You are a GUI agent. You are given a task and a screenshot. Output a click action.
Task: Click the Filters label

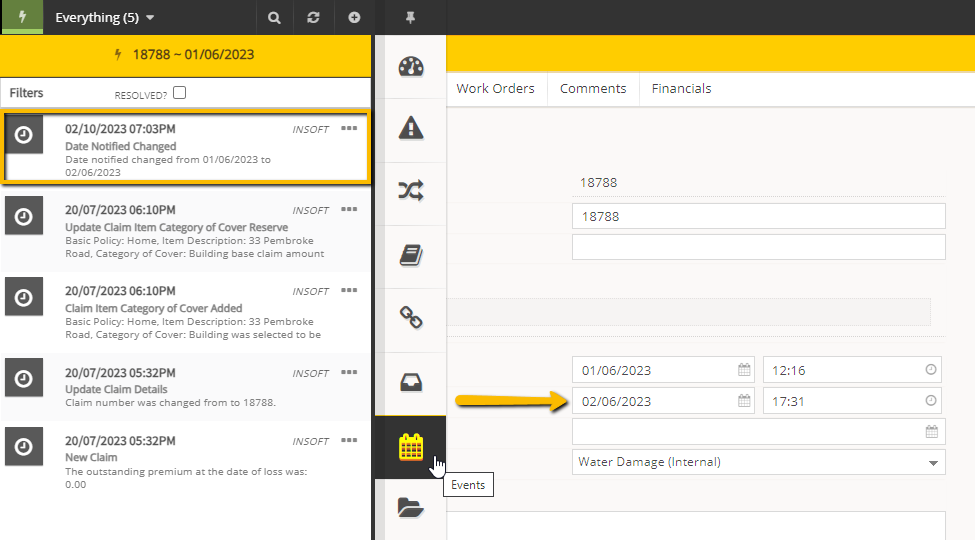pyautogui.click(x=26, y=93)
